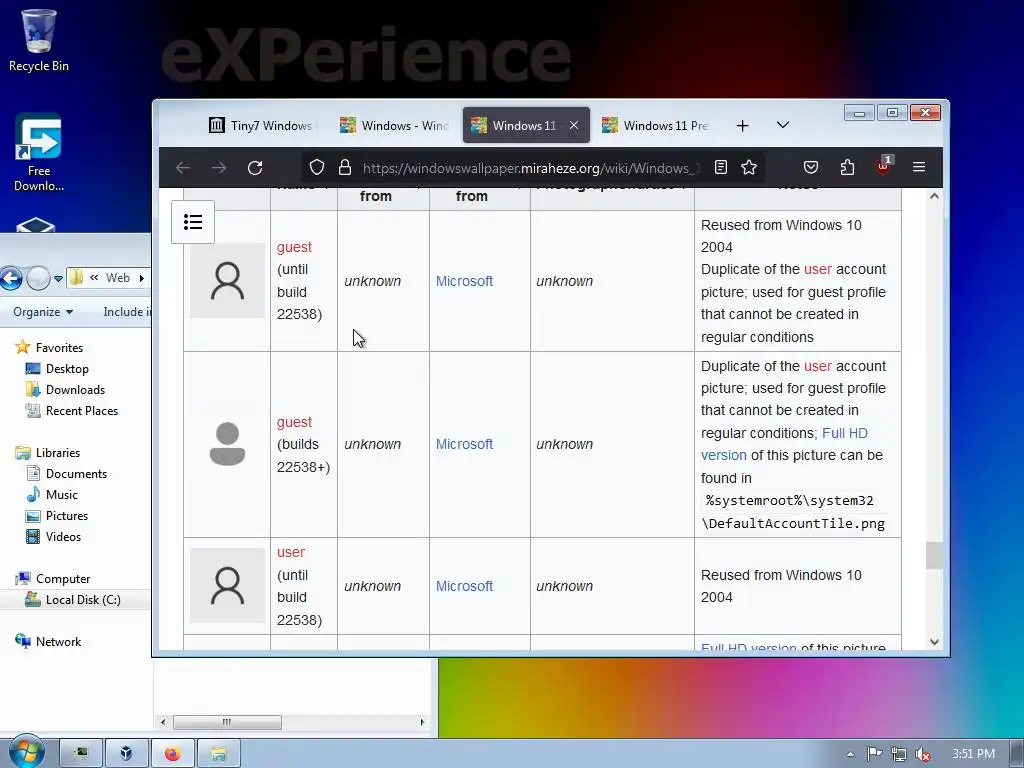Viewport: 1024px width, 768px height.
Task: Switch to Tiny7 Windows tab
Action: (262, 125)
